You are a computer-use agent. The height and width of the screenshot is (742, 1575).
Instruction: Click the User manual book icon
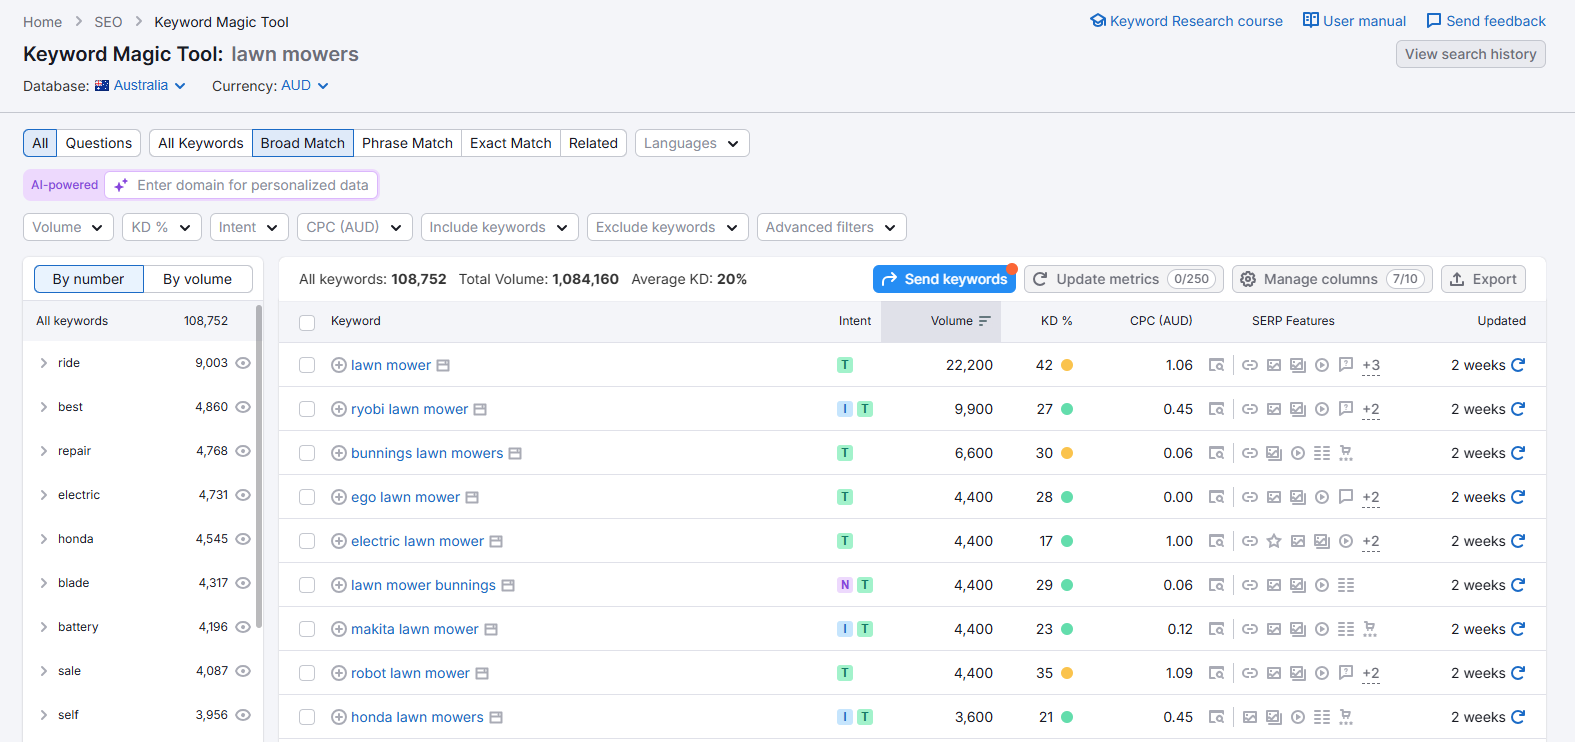[1311, 20]
